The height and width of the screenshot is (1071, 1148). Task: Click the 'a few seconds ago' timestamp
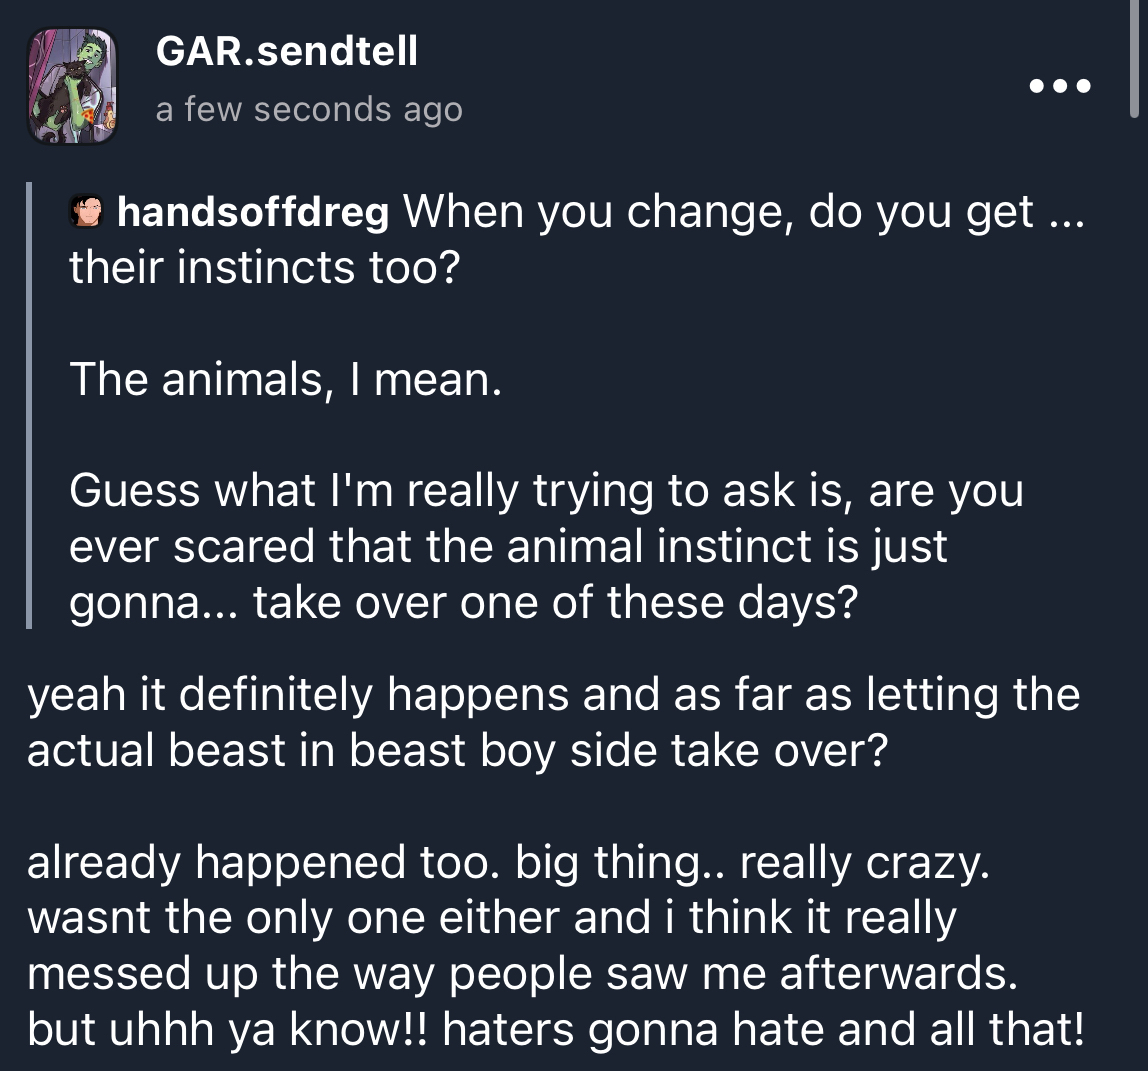click(309, 109)
